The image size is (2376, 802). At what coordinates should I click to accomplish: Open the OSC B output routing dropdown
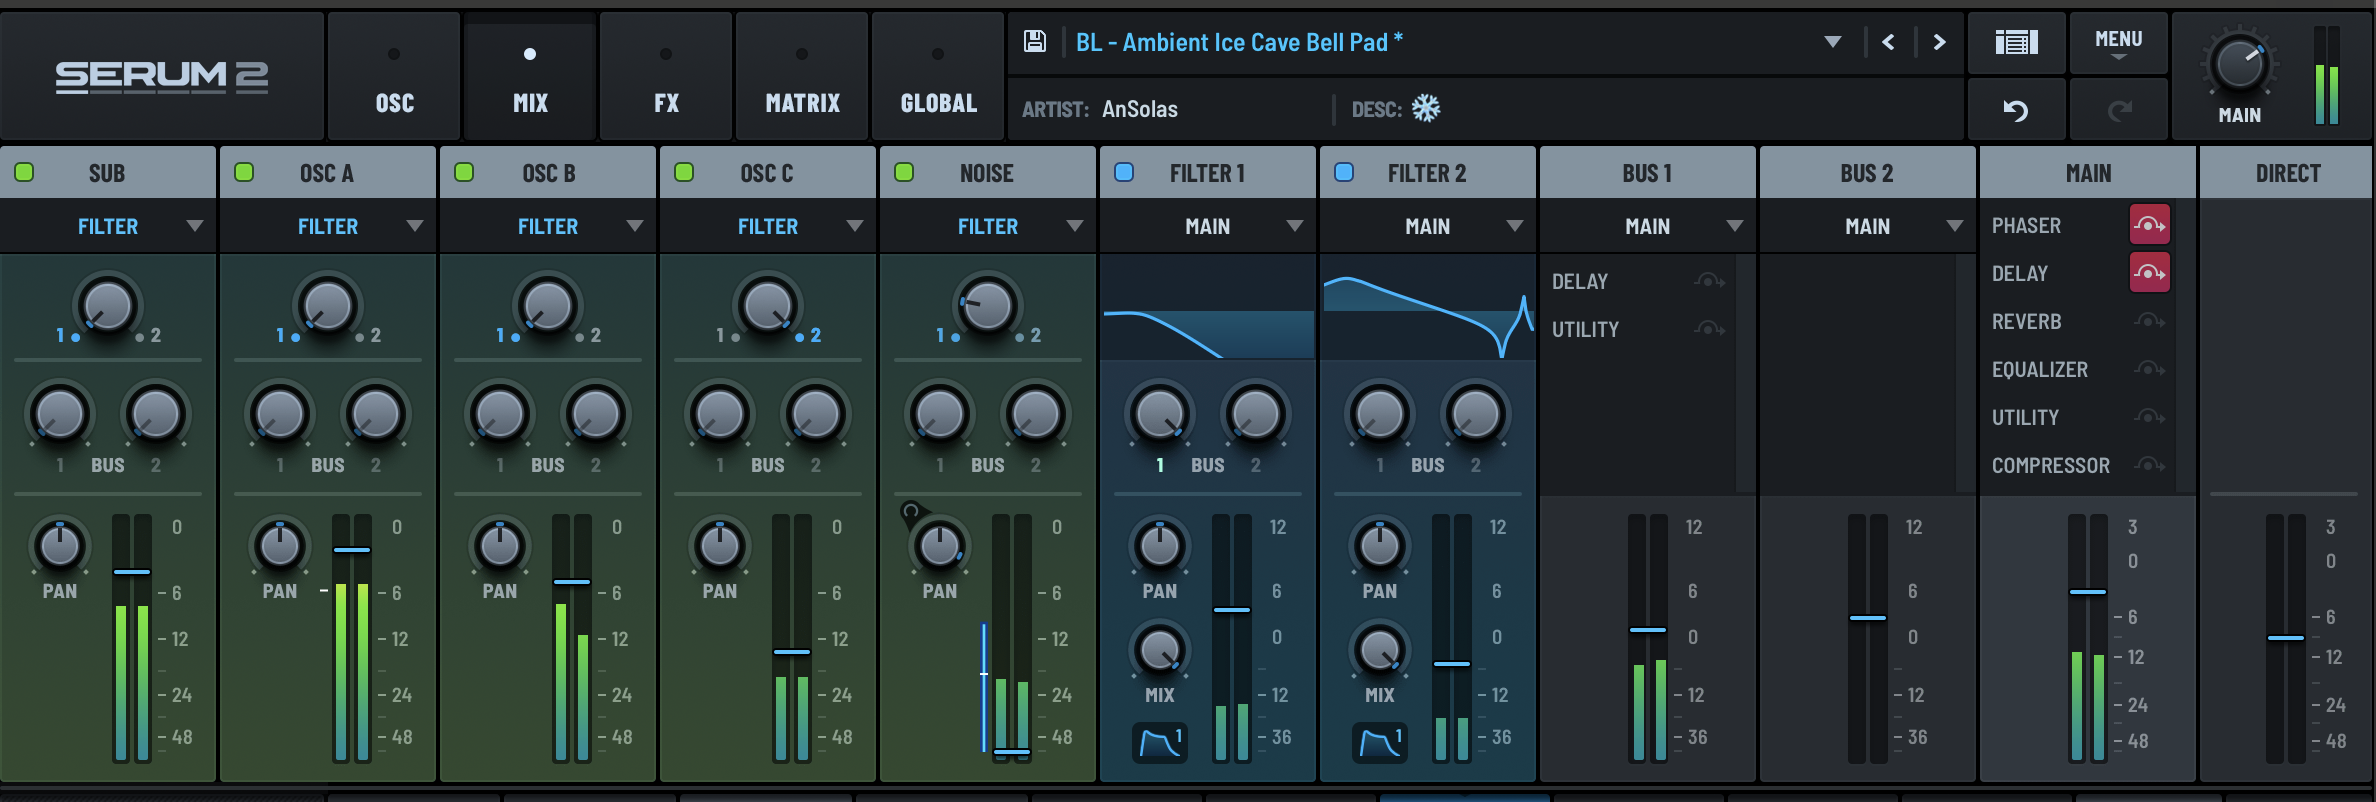click(548, 226)
